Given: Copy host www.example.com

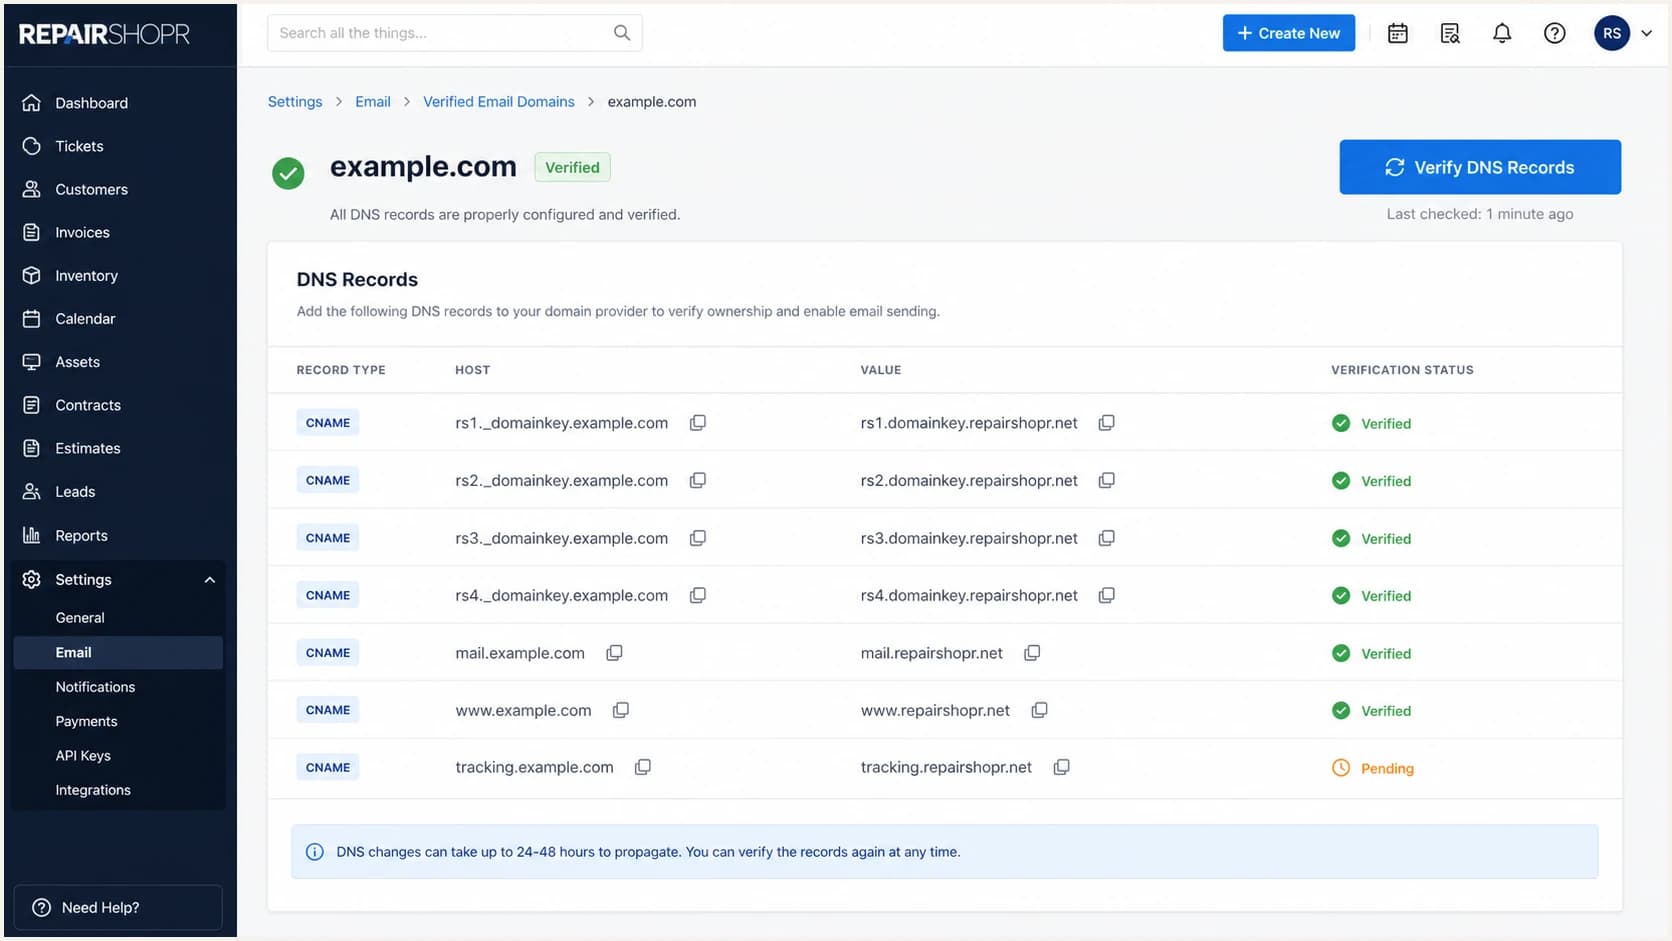Looking at the screenshot, I should (621, 710).
